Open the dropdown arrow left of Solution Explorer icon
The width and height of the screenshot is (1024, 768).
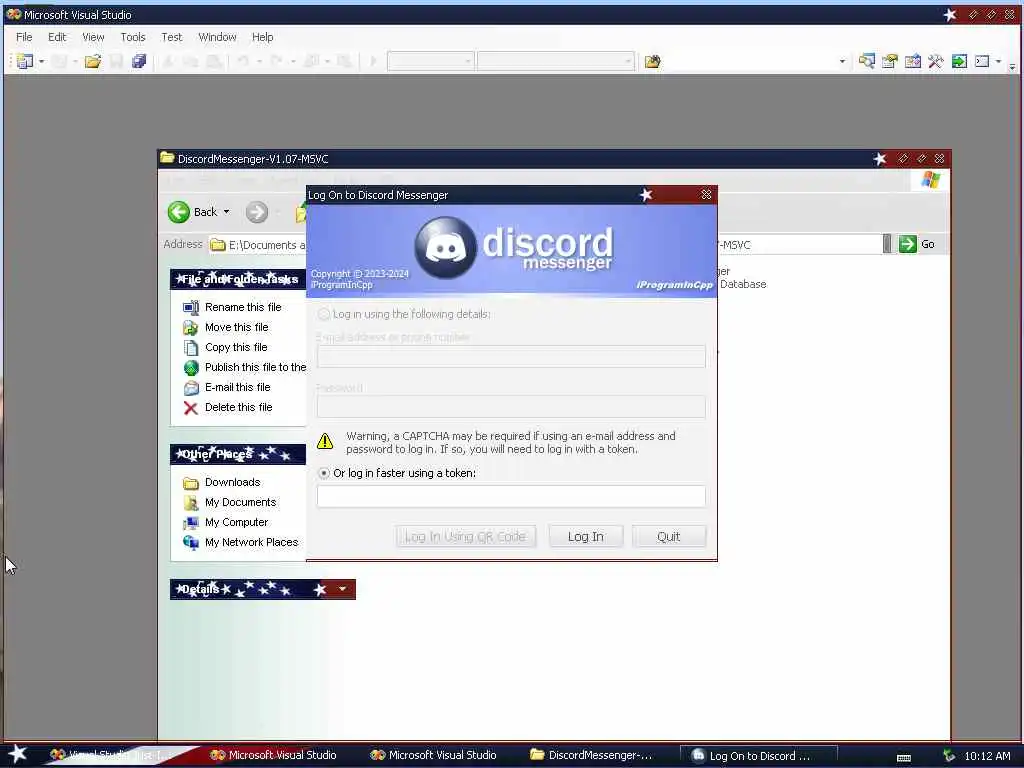(x=842, y=61)
